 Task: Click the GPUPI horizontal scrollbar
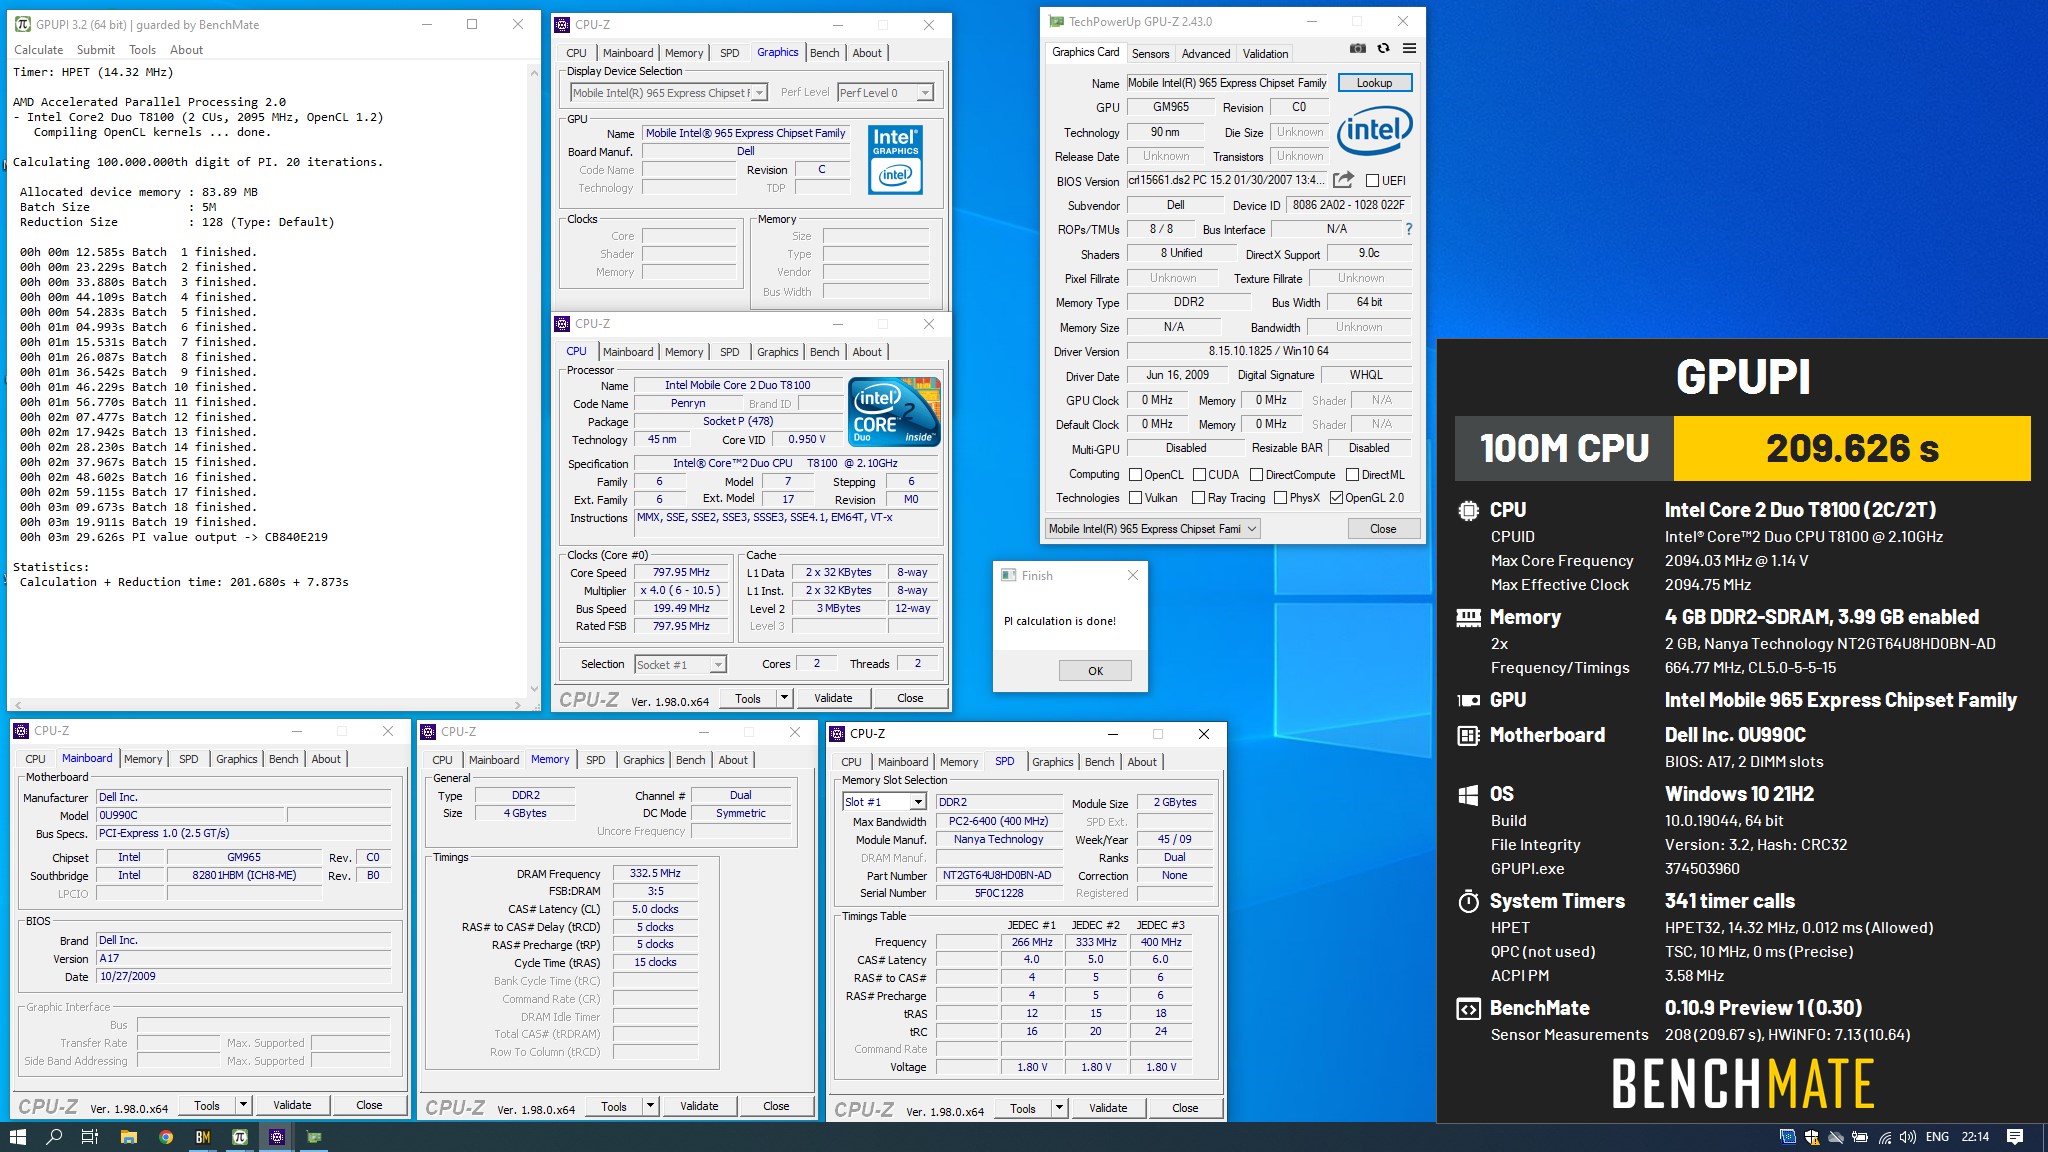(270, 705)
